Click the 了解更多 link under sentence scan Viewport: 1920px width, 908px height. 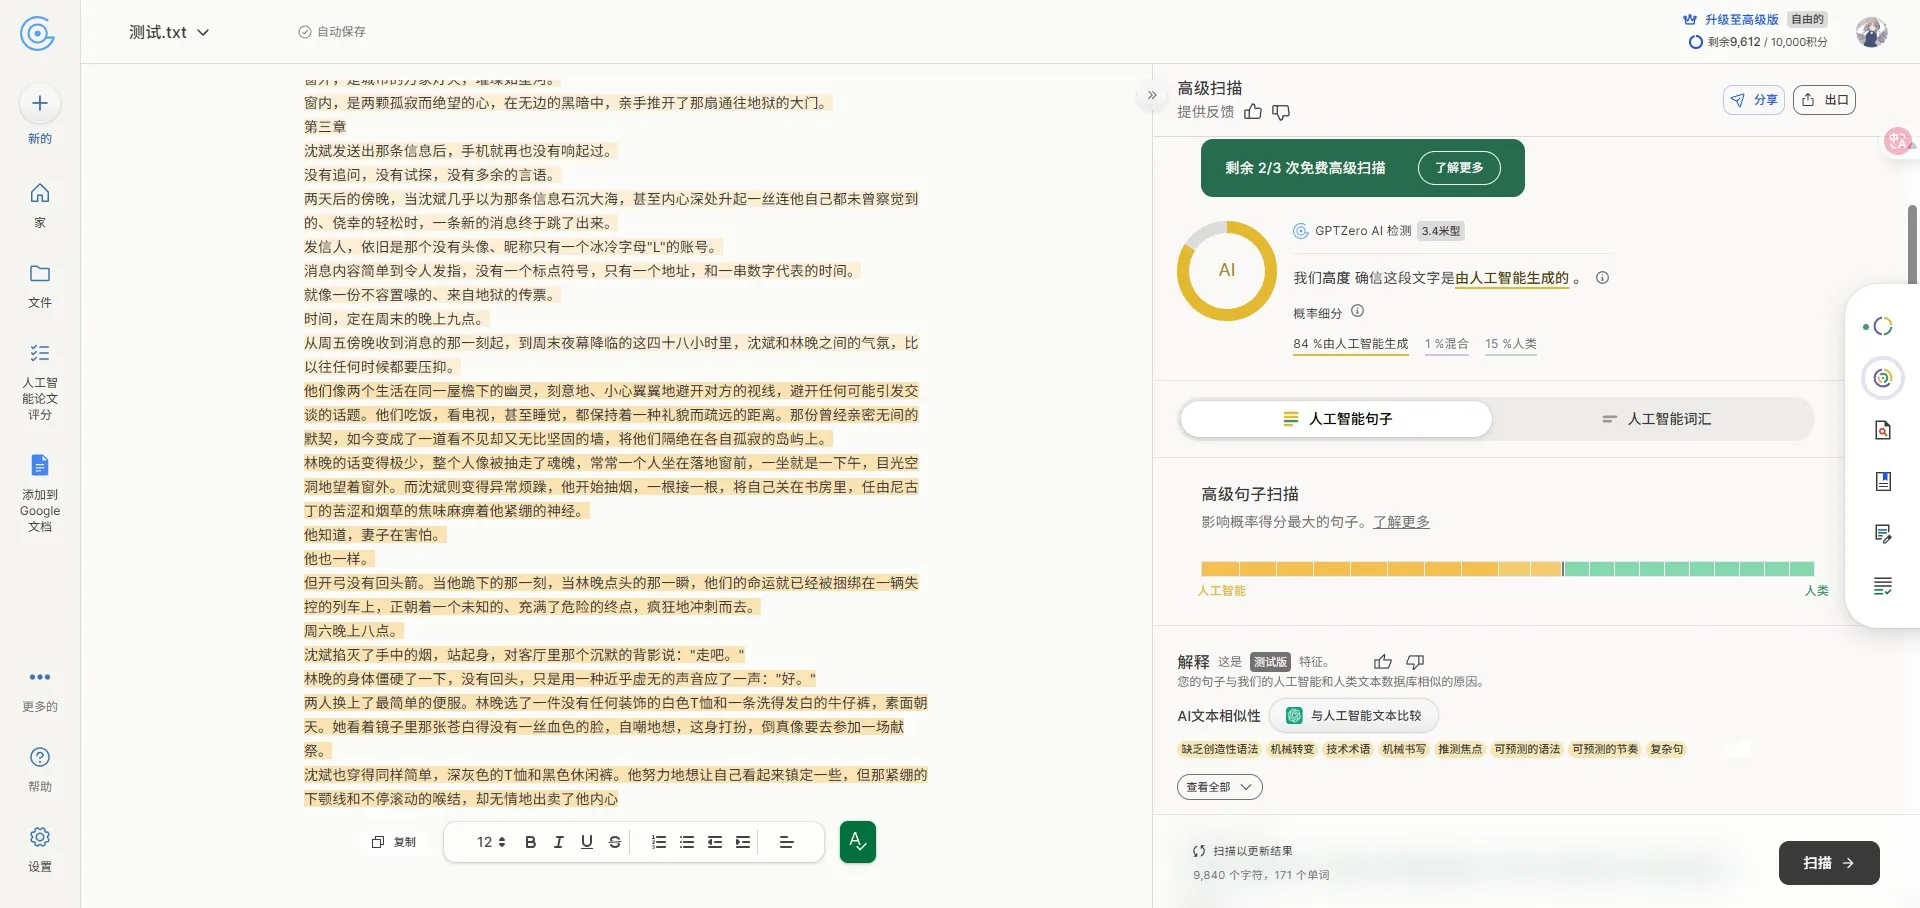pyautogui.click(x=1401, y=522)
